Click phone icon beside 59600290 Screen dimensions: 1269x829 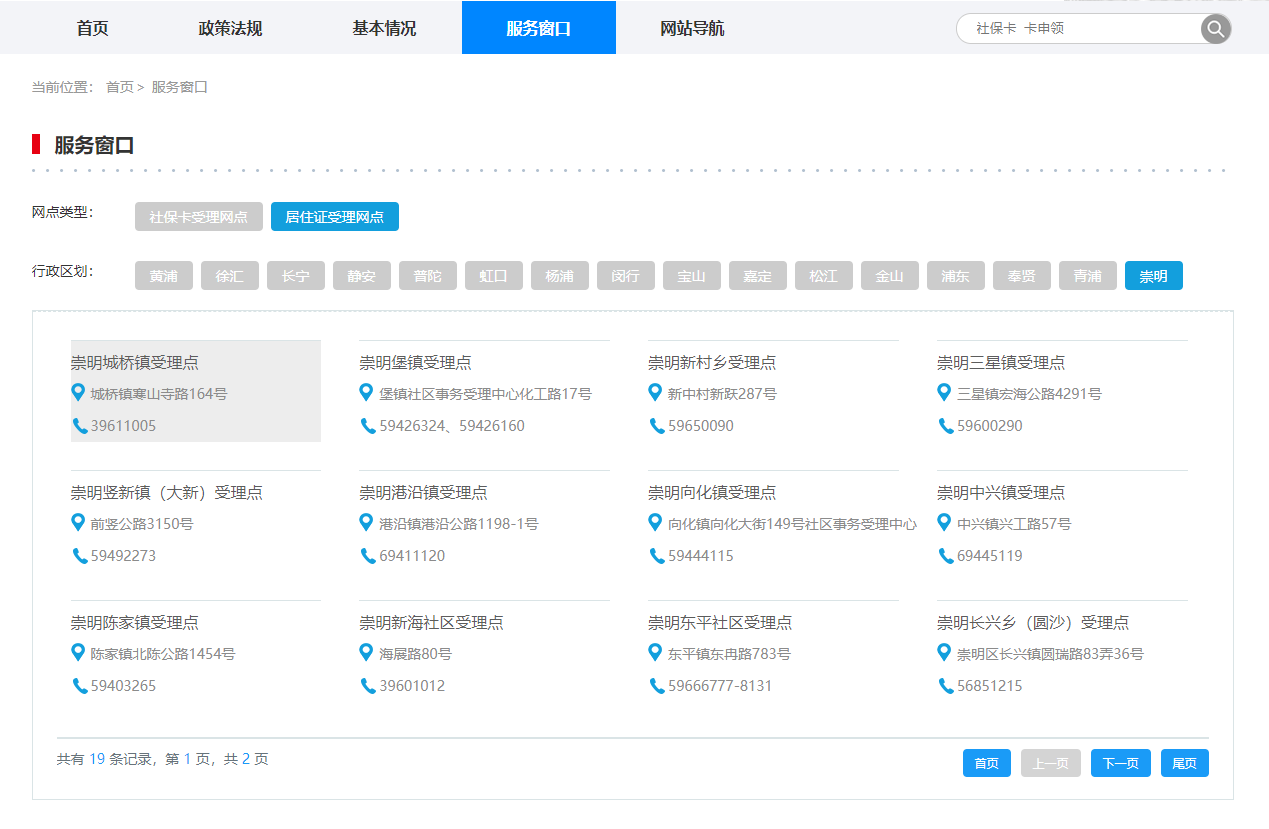click(945, 426)
